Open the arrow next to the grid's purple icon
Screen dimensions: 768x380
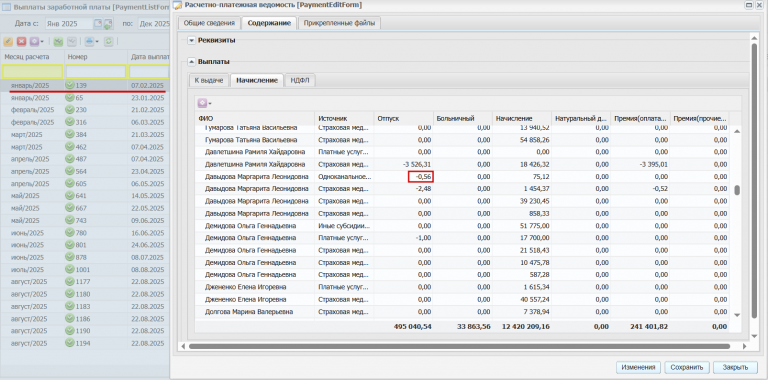pos(210,103)
